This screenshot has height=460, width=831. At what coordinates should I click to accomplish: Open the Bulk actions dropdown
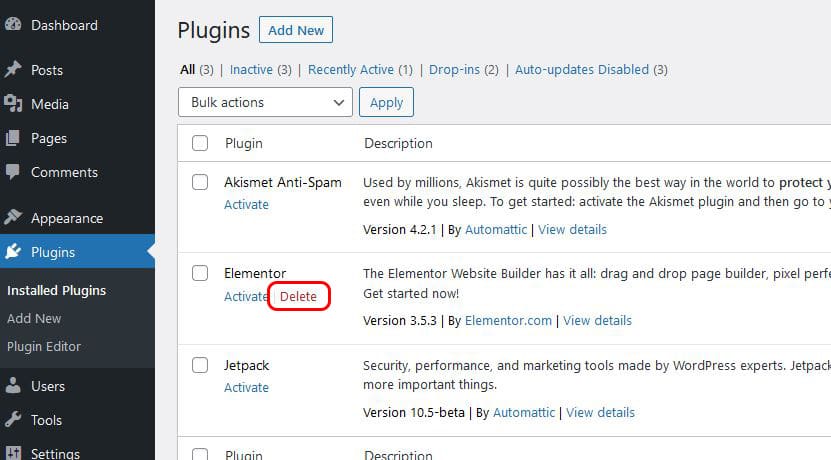click(265, 102)
